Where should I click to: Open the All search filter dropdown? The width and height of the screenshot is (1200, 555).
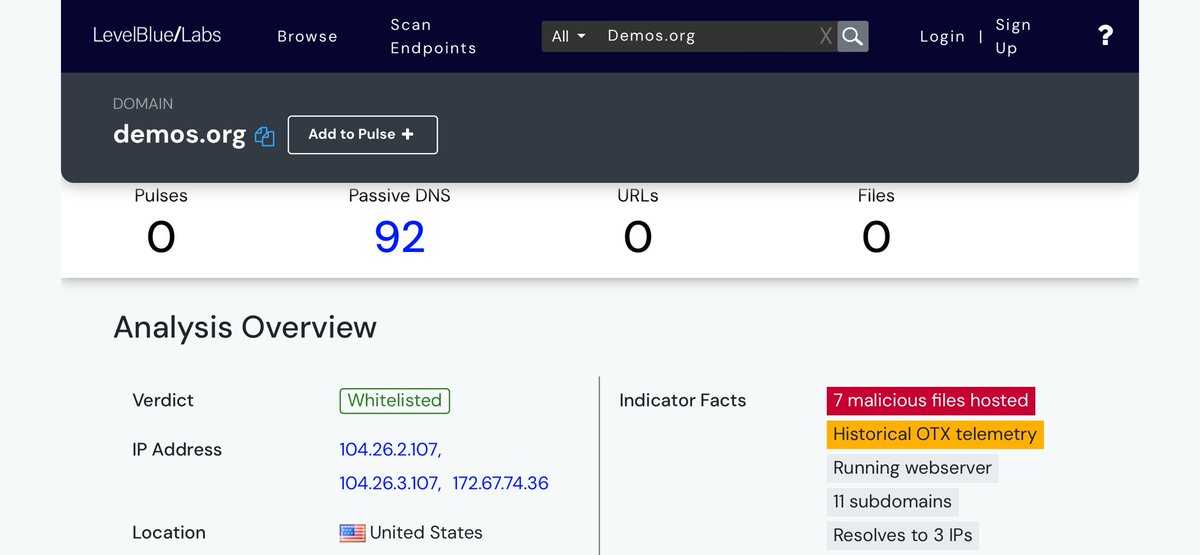pyautogui.click(x=568, y=36)
